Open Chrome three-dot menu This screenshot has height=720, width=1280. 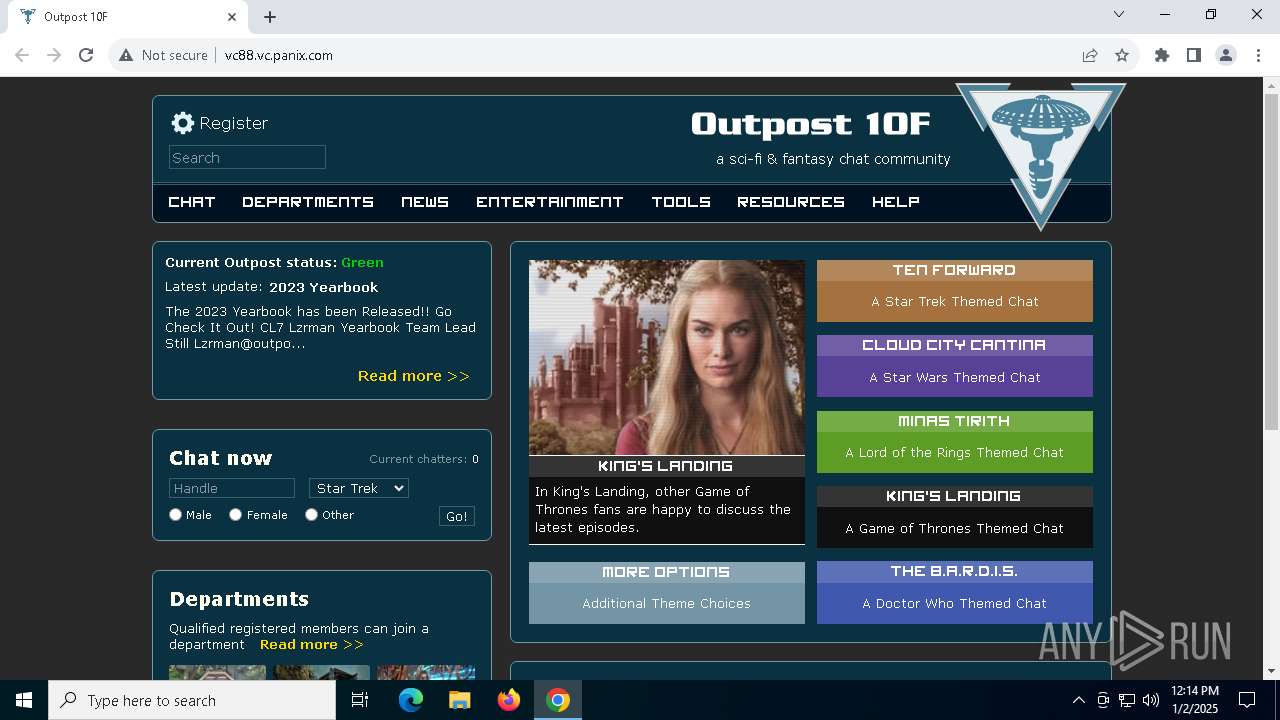click(1257, 55)
